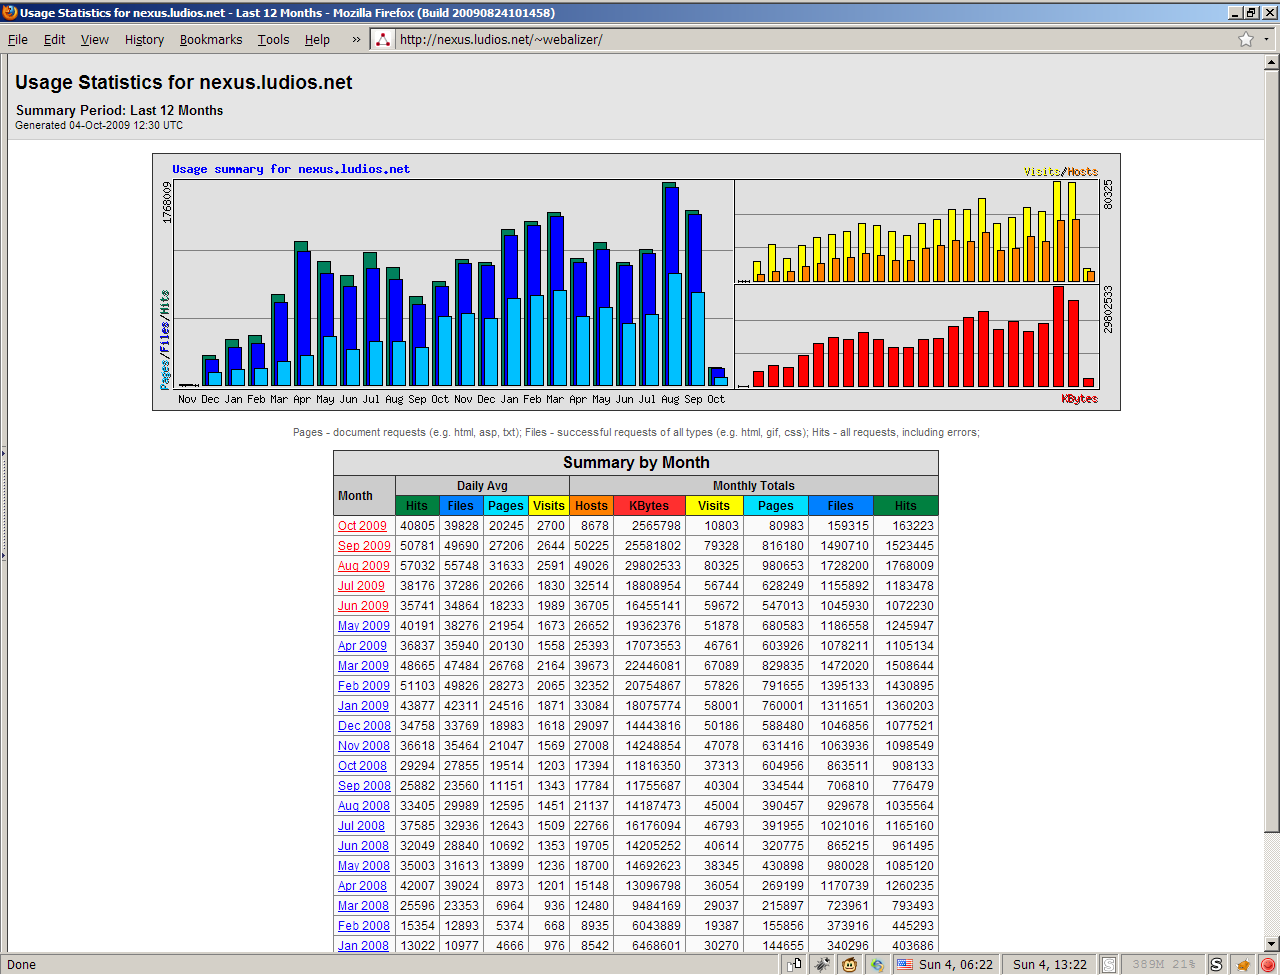The width and height of the screenshot is (1280, 975).
Task: Open Feb 2009 monthly statistics link
Action: click(x=364, y=686)
